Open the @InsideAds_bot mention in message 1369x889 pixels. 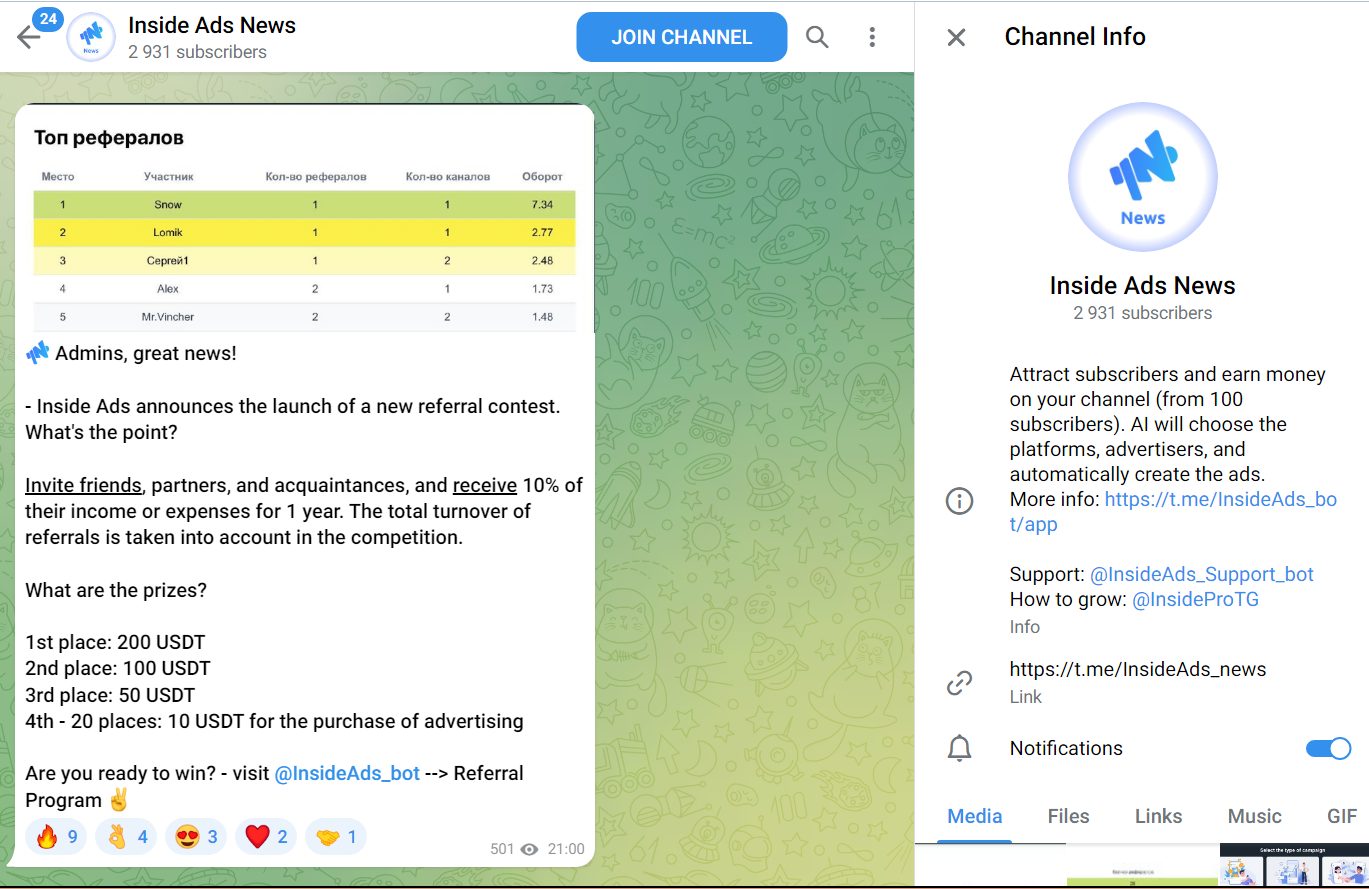347,774
